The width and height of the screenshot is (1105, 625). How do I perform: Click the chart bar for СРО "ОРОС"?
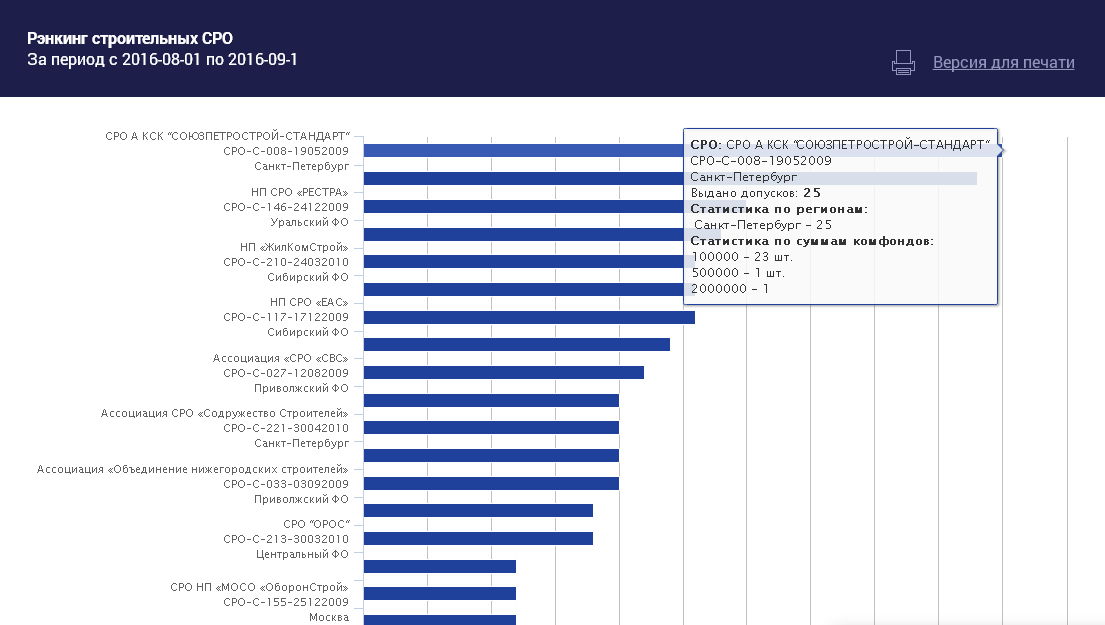coord(479,538)
